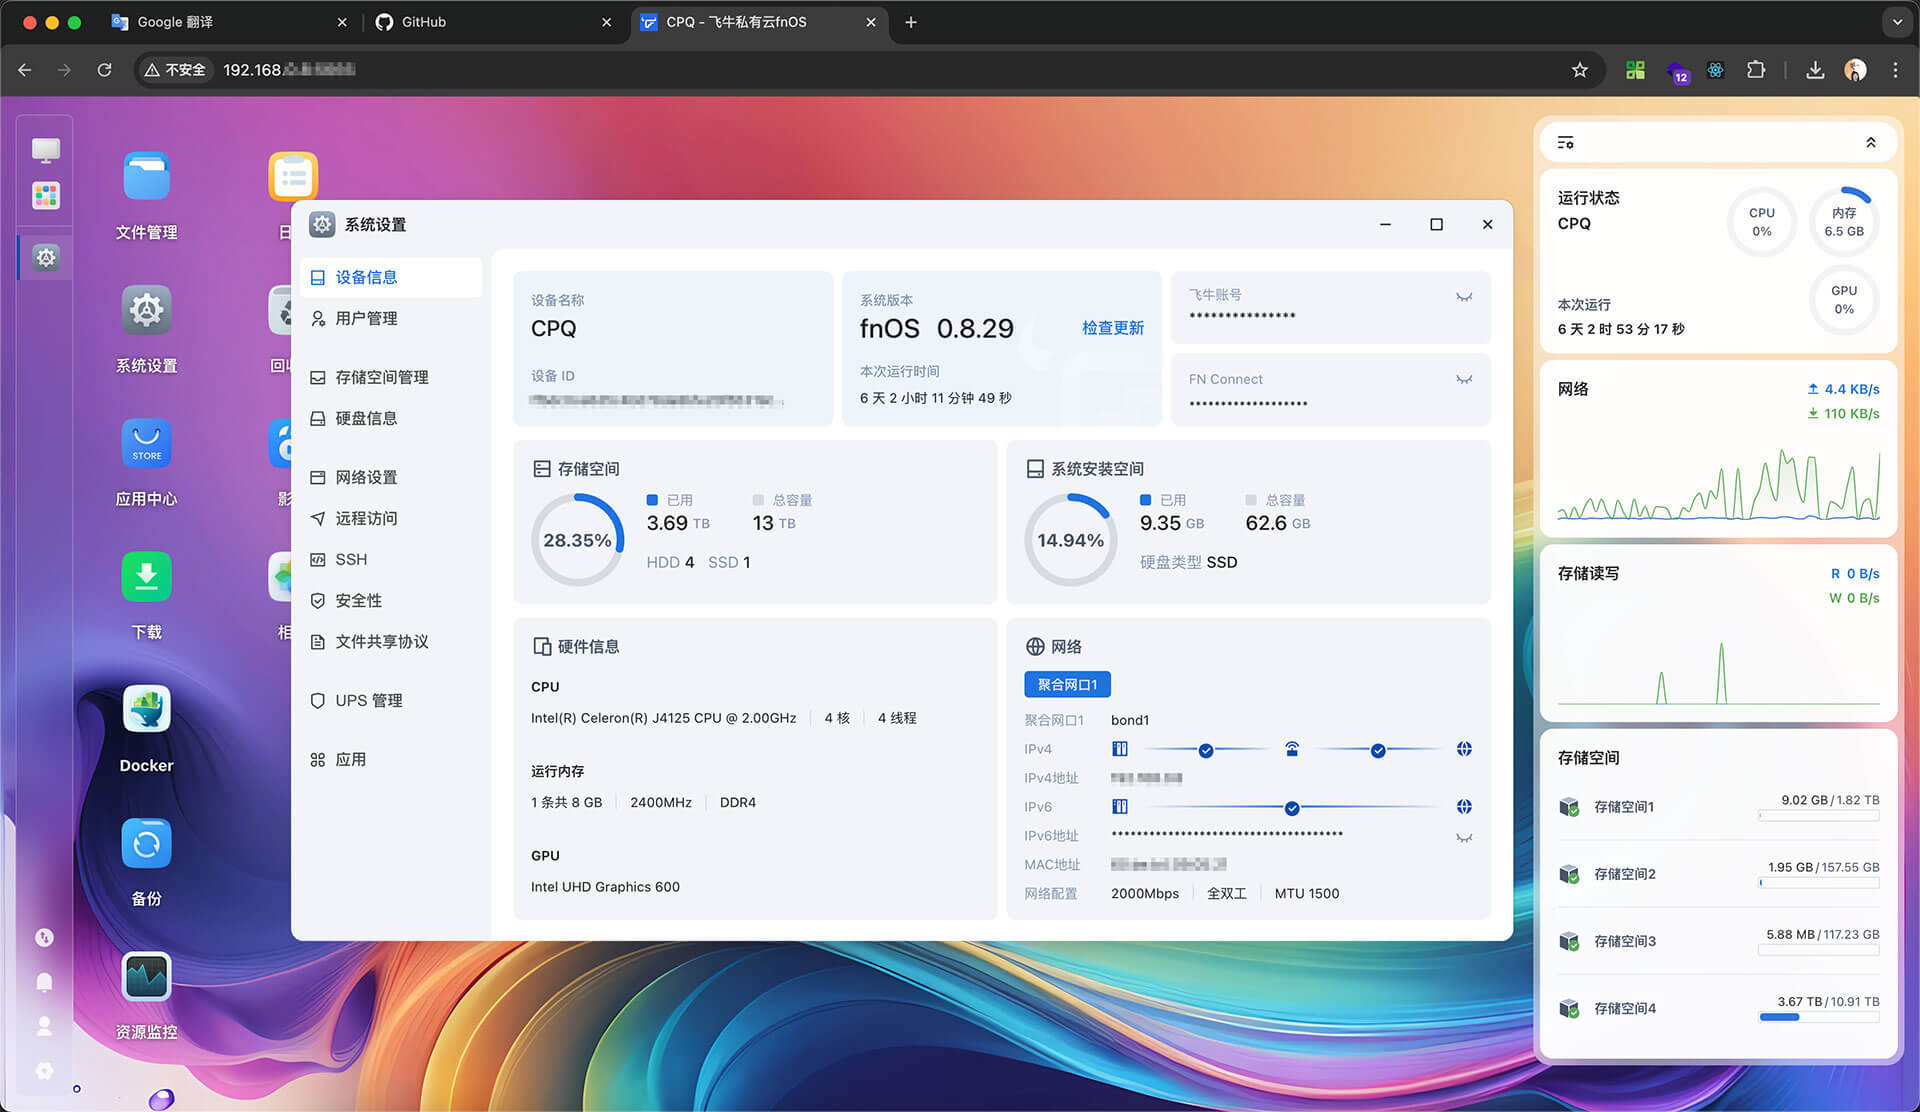Open 硬盘信息 settings section

point(391,418)
